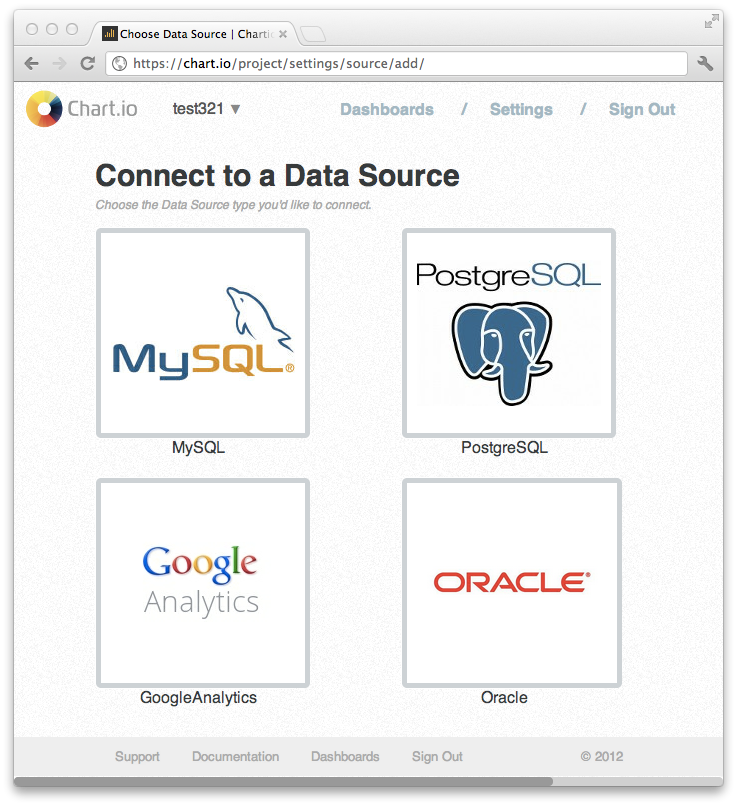Viewport: 737px width, 806px height.
Task: Click the window close traffic light button
Action: [32, 29]
